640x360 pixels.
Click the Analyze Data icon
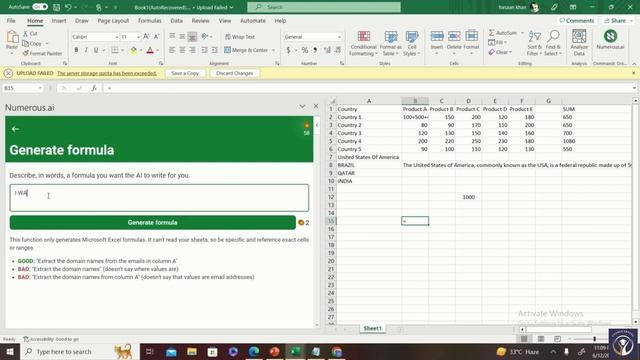pyautogui.click(x=579, y=42)
